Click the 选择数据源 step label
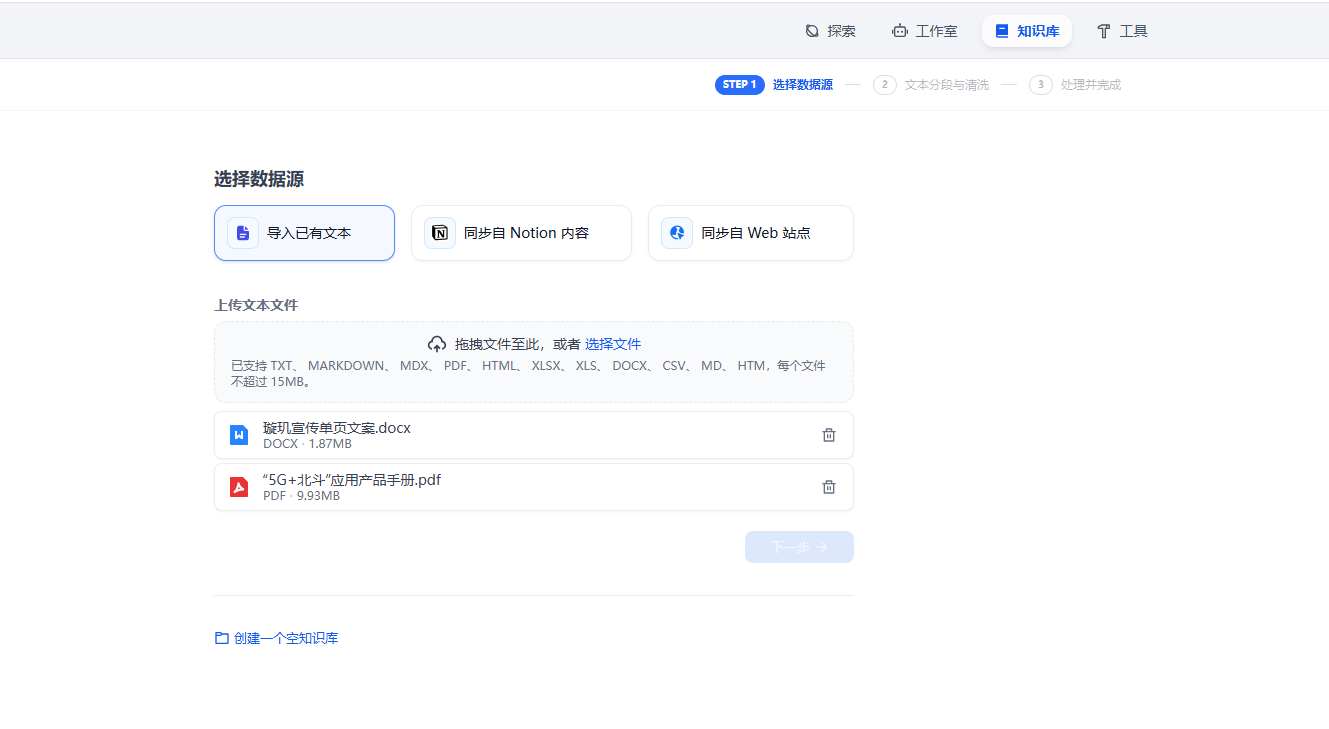 (x=803, y=85)
